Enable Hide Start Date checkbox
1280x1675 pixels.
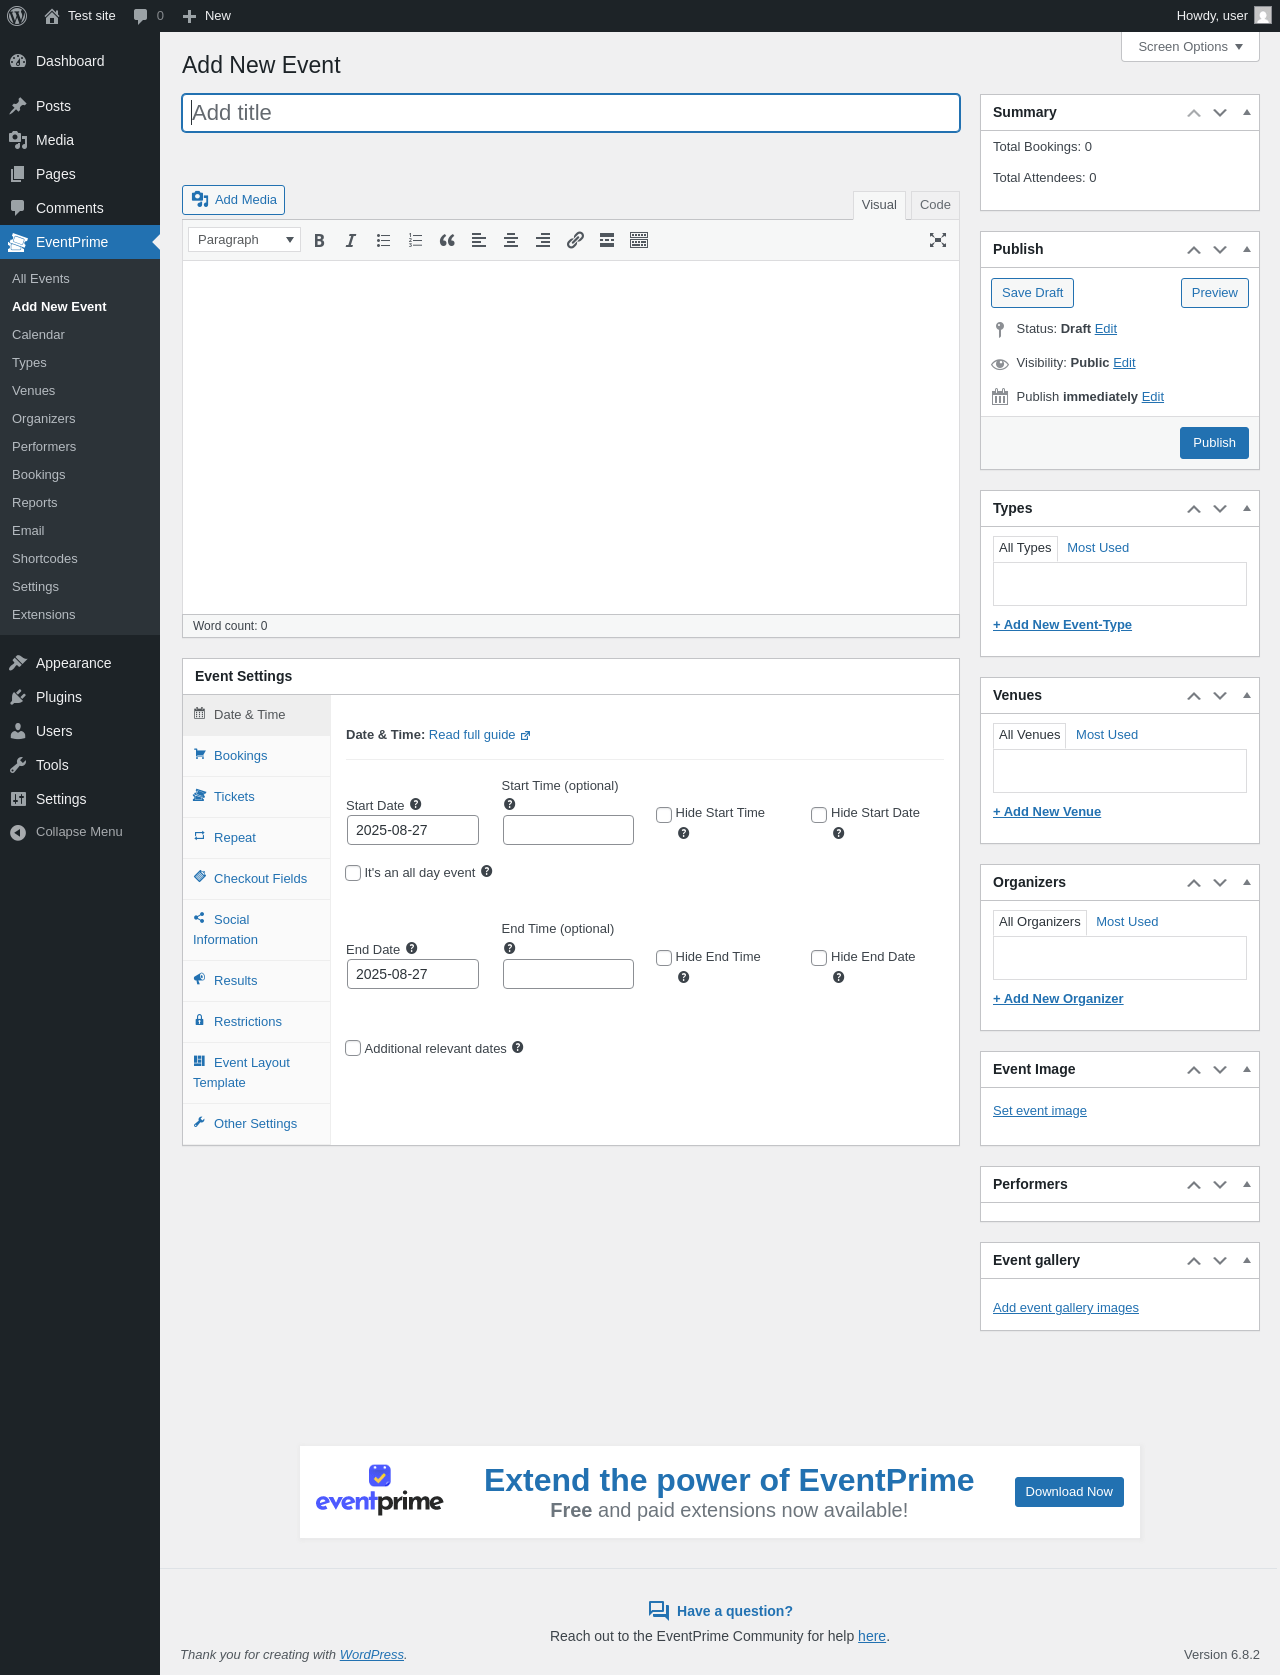819,815
